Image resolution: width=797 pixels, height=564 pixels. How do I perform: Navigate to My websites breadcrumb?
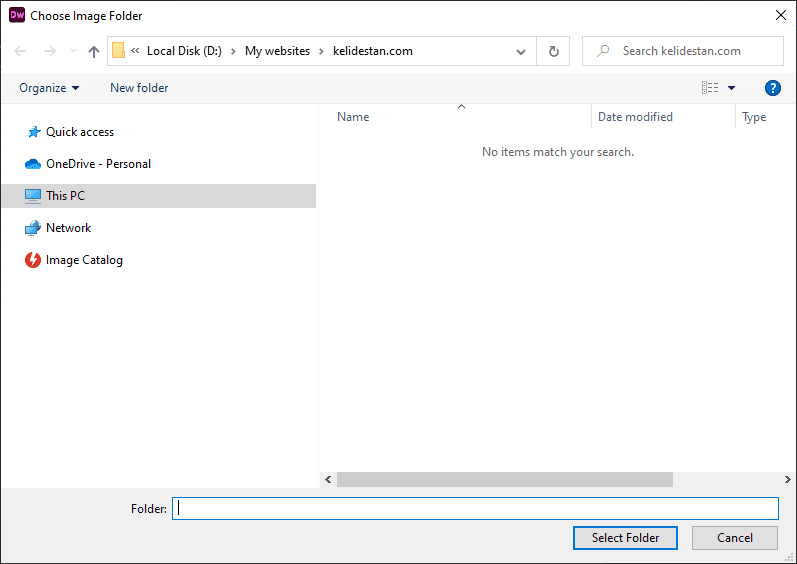pos(278,51)
